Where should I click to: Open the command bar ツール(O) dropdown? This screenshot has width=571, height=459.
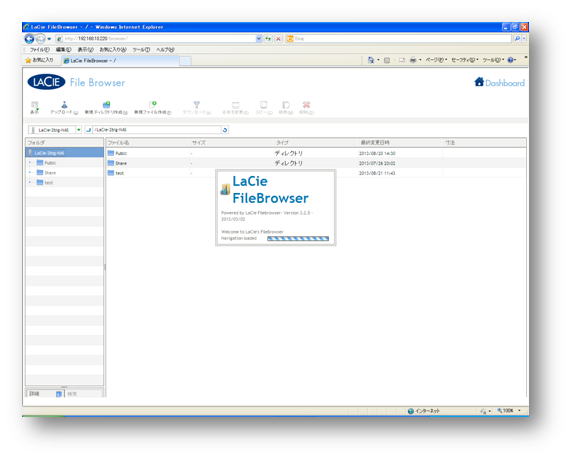493,60
